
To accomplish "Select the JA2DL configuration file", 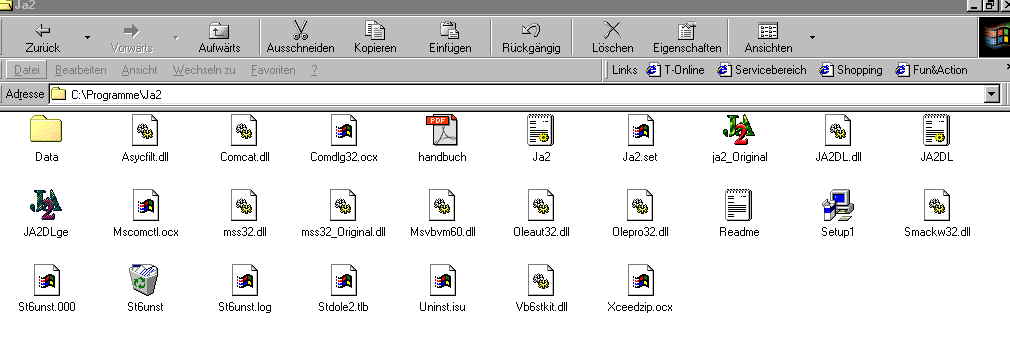I will point(937,138).
